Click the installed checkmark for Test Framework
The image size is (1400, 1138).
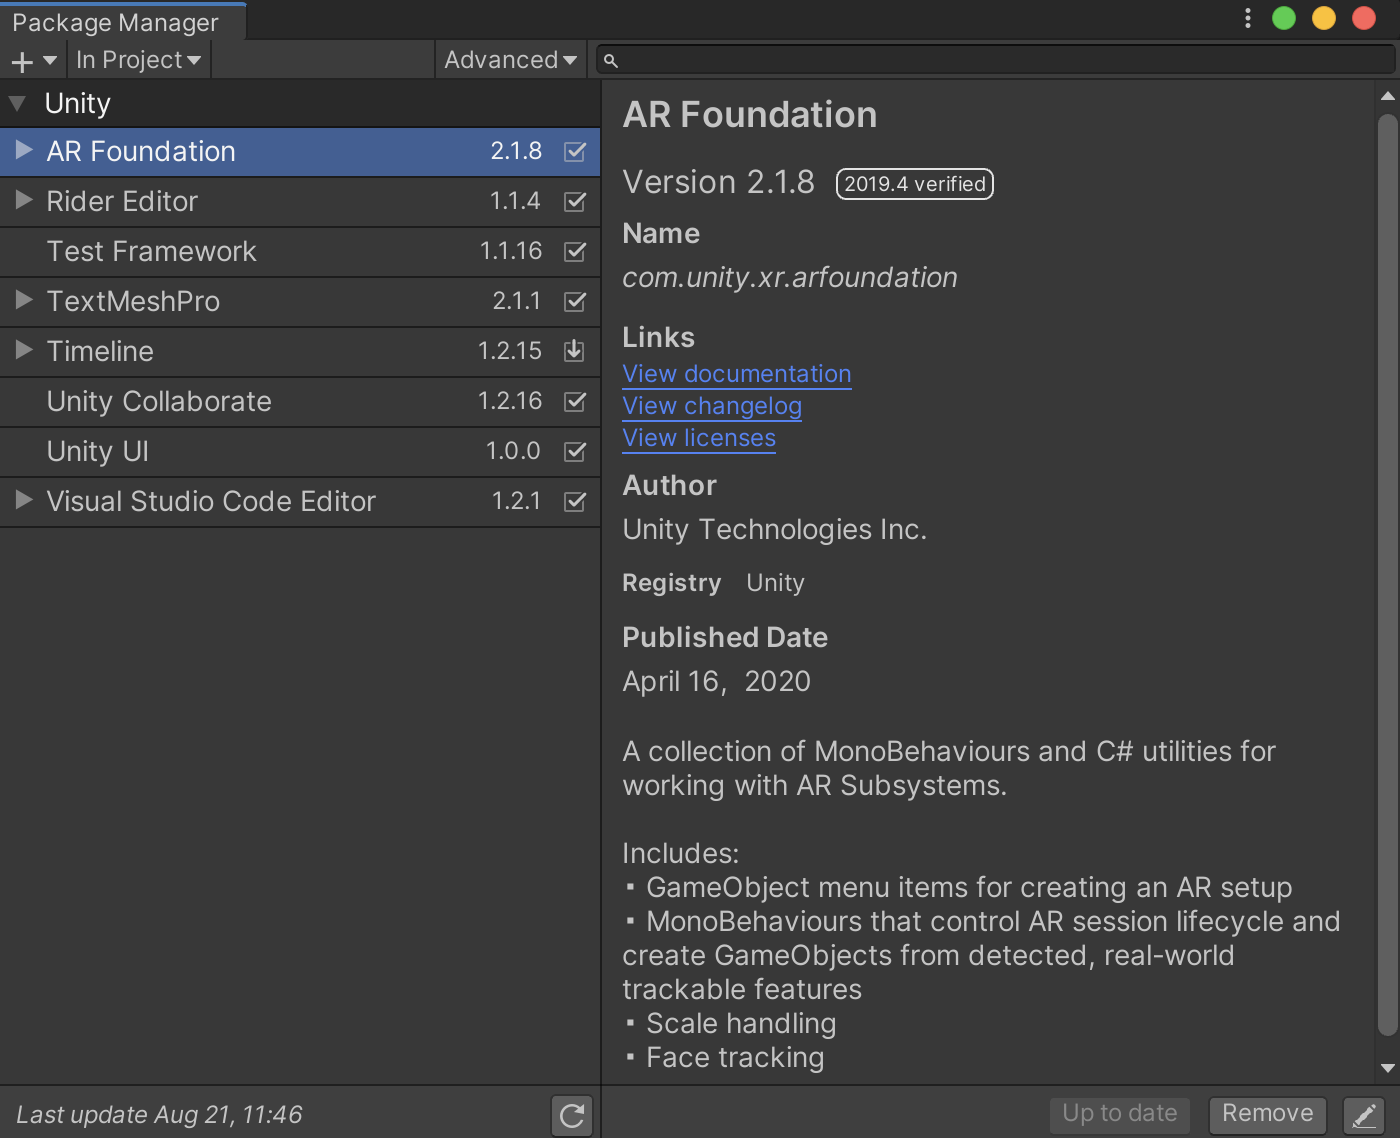pos(575,252)
